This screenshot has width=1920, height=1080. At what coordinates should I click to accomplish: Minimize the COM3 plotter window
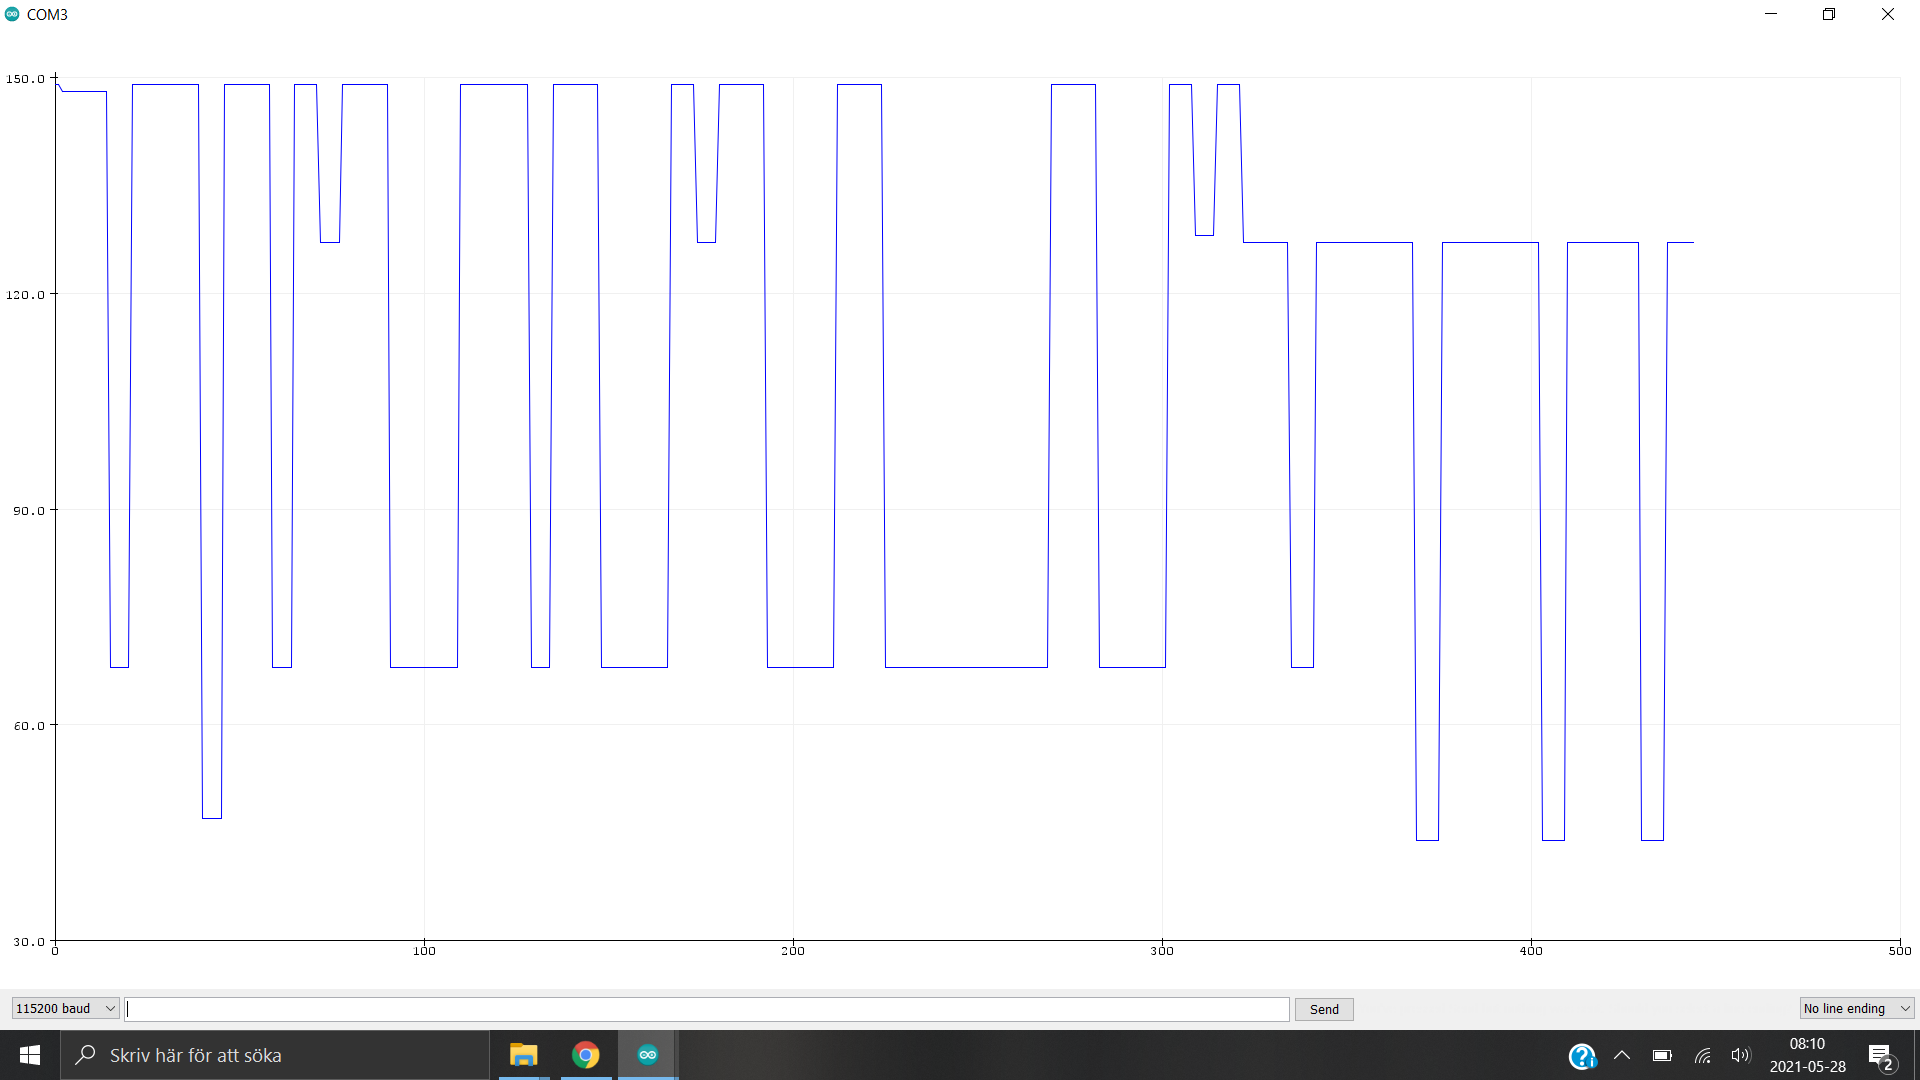pyautogui.click(x=1771, y=14)
